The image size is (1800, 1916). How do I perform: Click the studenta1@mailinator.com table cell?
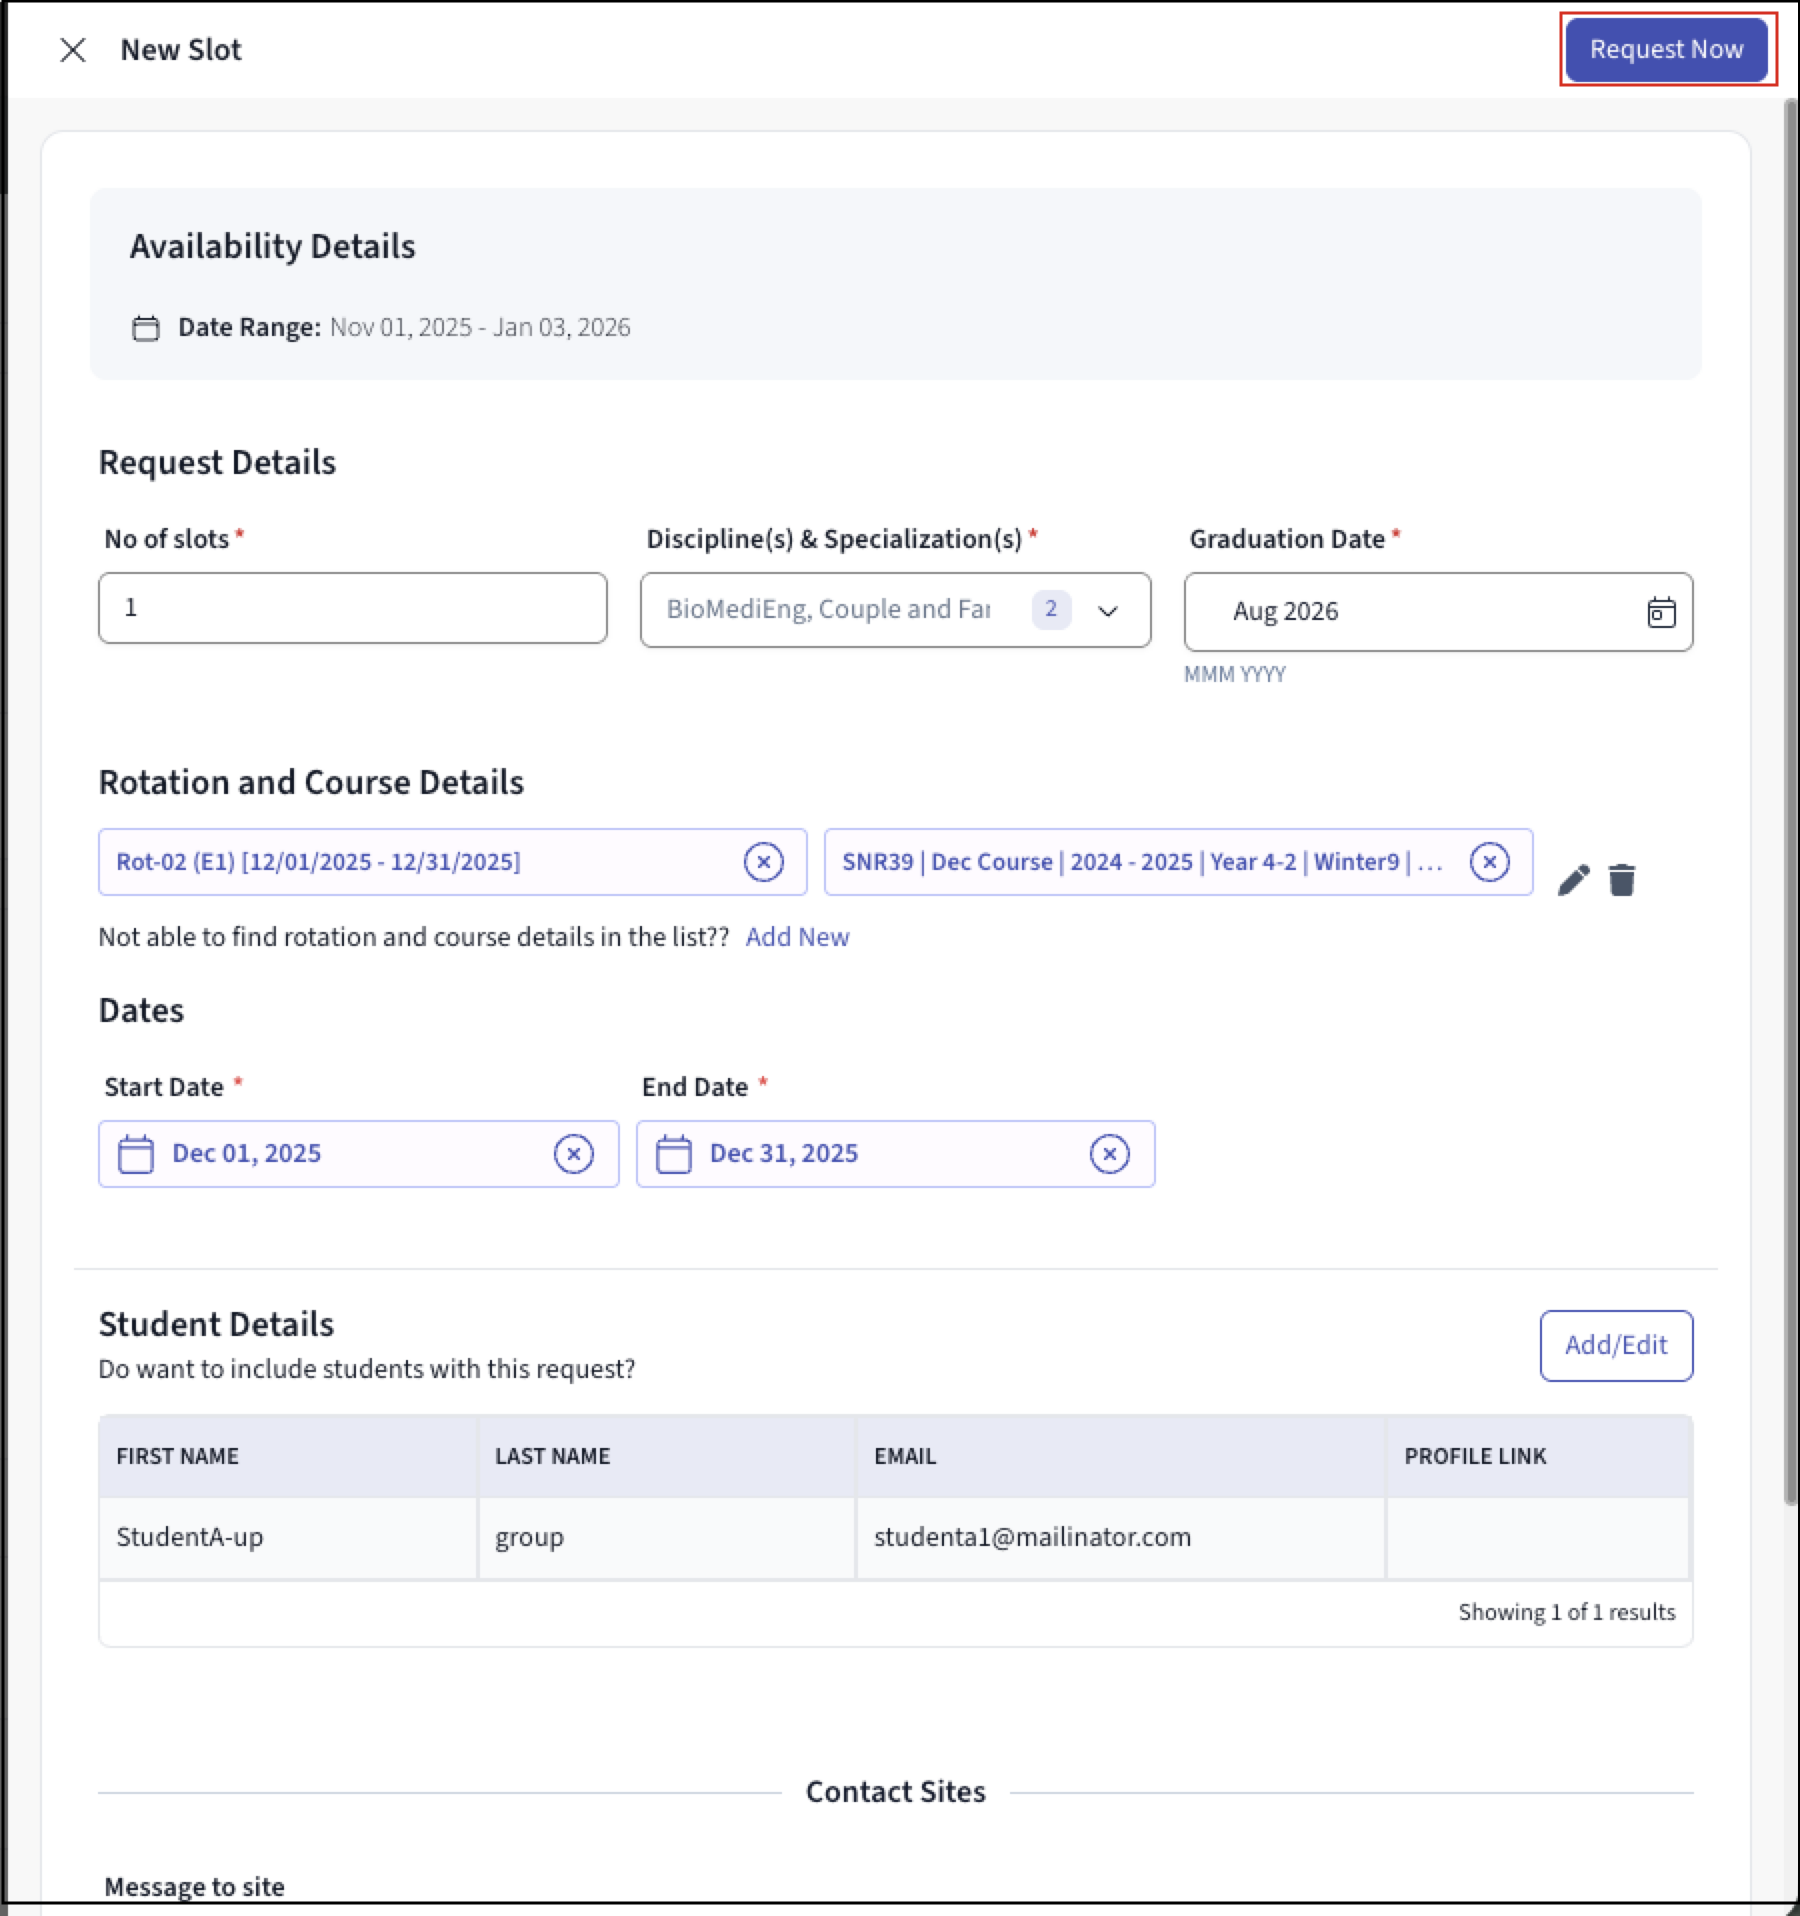[1032, 1537]
